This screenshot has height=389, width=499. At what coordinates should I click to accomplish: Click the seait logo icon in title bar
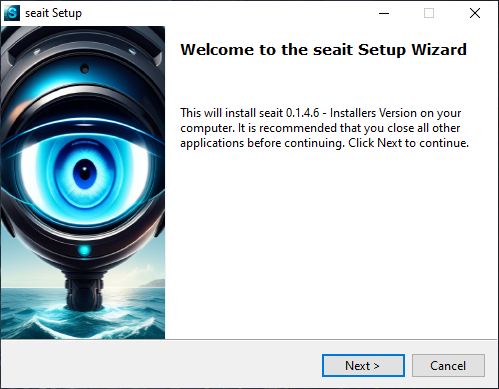(x=12, y=13)
